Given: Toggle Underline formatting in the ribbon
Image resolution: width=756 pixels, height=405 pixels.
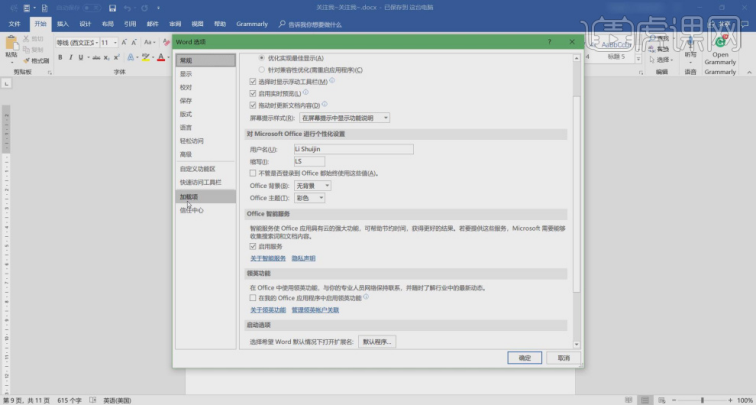Looking at the screenshot, I should click(x=81, y=57).
